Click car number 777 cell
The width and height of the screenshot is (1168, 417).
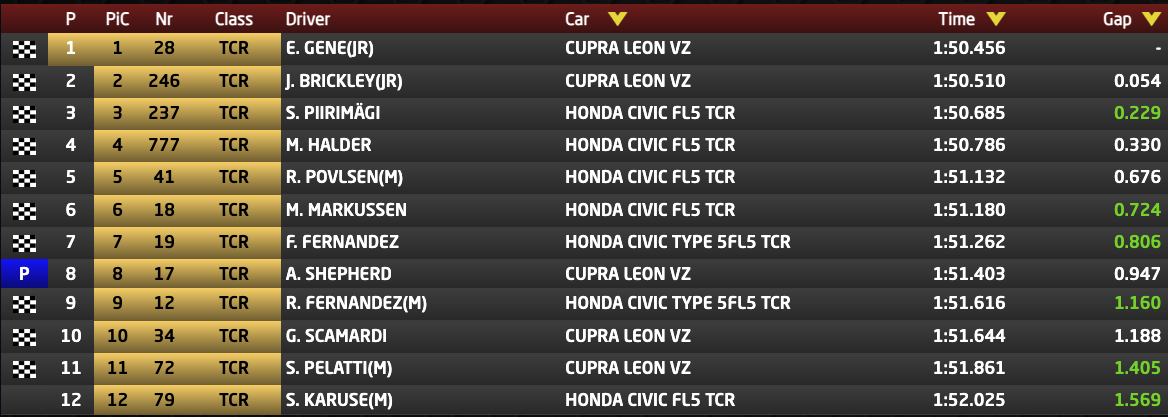click(x=164, y=145)
